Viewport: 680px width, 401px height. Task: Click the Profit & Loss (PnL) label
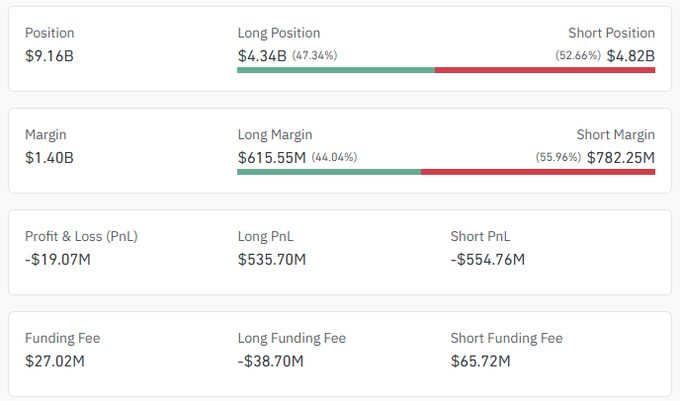pos(81,236)
